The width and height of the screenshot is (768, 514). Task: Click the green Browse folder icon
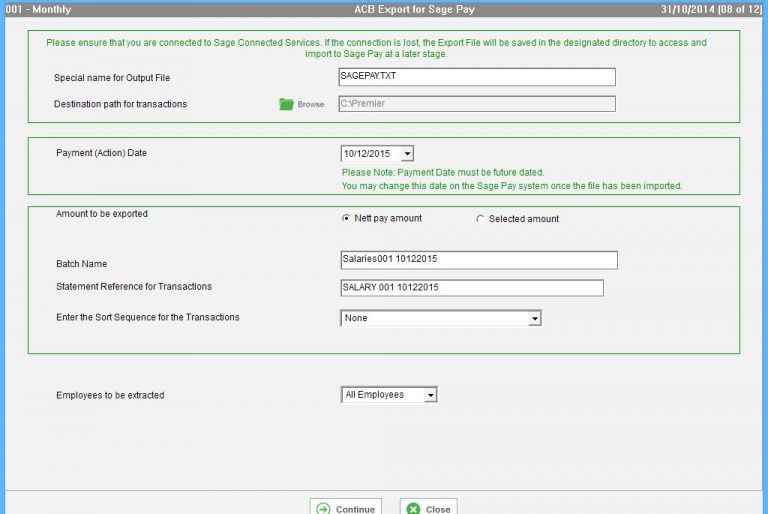286,104
